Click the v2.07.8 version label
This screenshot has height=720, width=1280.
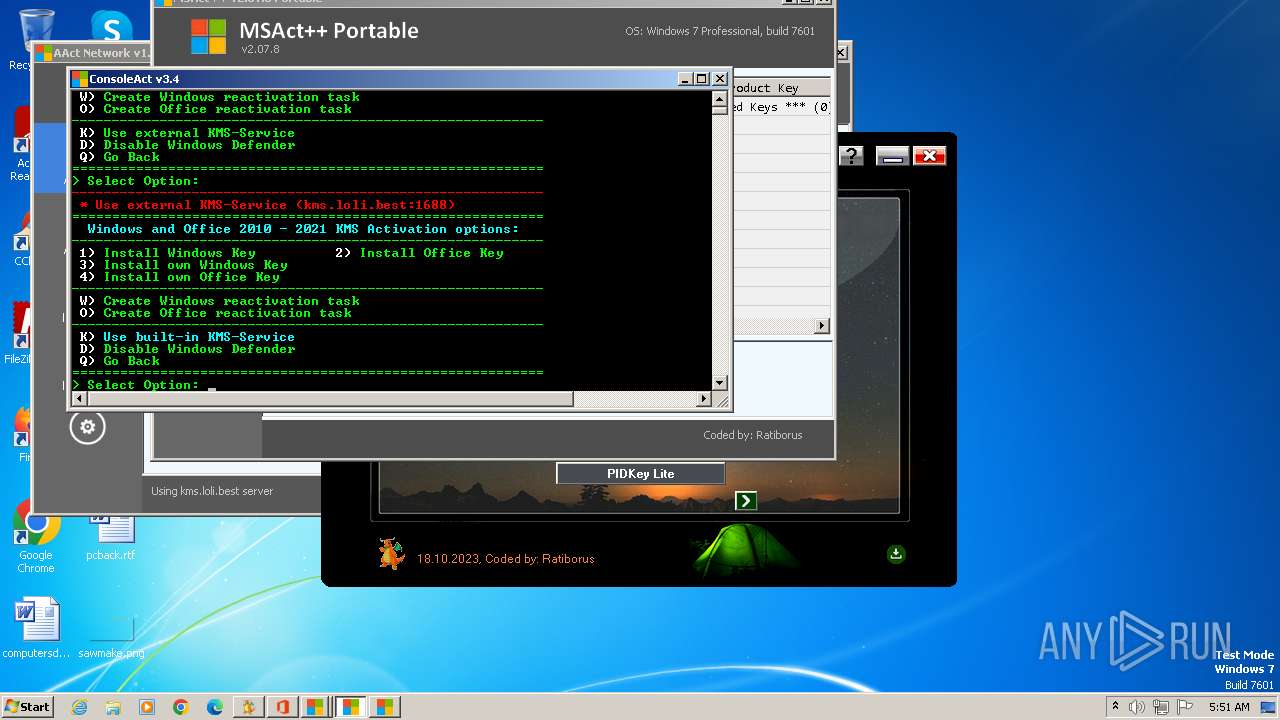(260, 49)
